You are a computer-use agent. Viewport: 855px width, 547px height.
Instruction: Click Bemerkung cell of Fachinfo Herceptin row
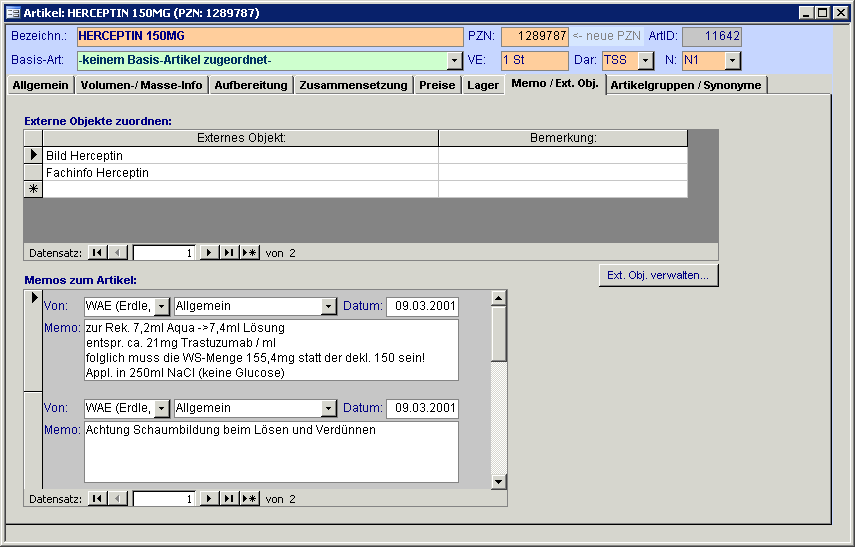click(x=563, y=172)
